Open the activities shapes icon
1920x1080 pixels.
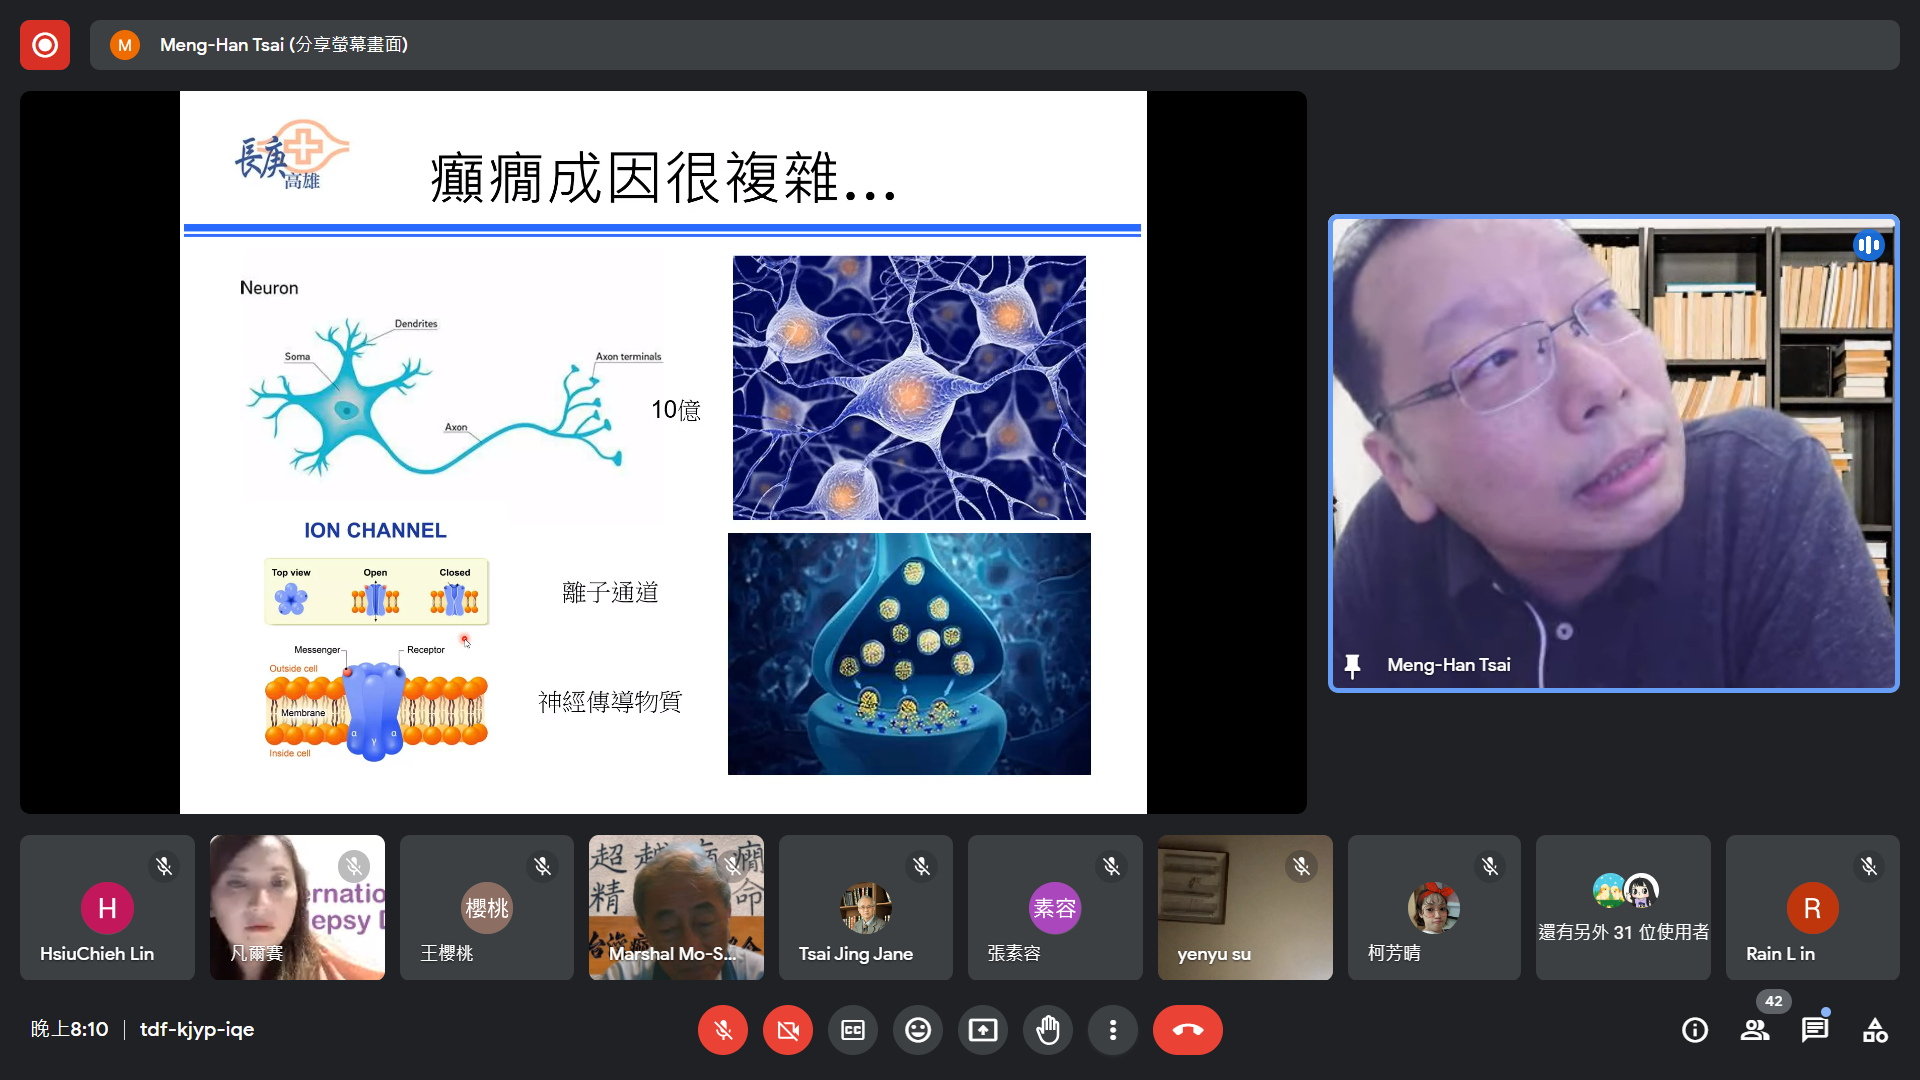(1875, 1030)
